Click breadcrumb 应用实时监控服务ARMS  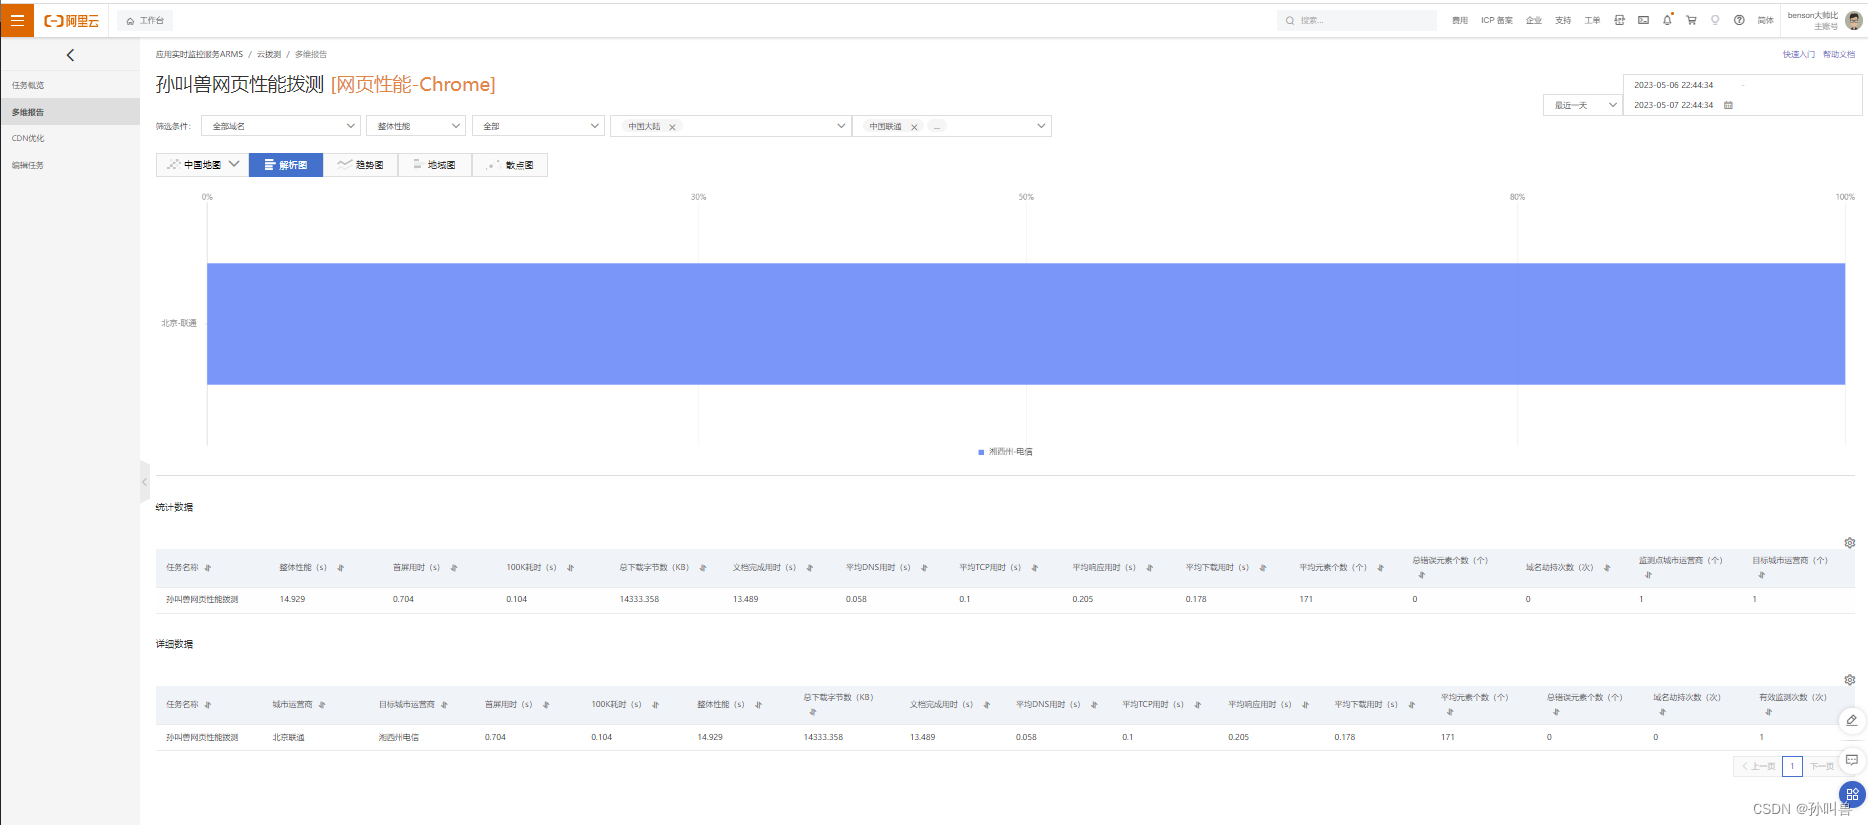point(199,54)
